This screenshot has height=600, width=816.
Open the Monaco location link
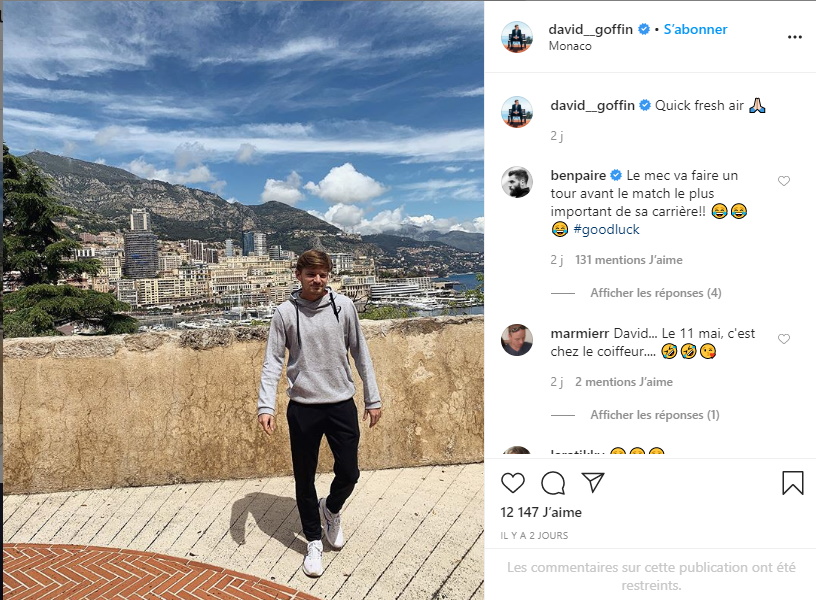(570, 46)
